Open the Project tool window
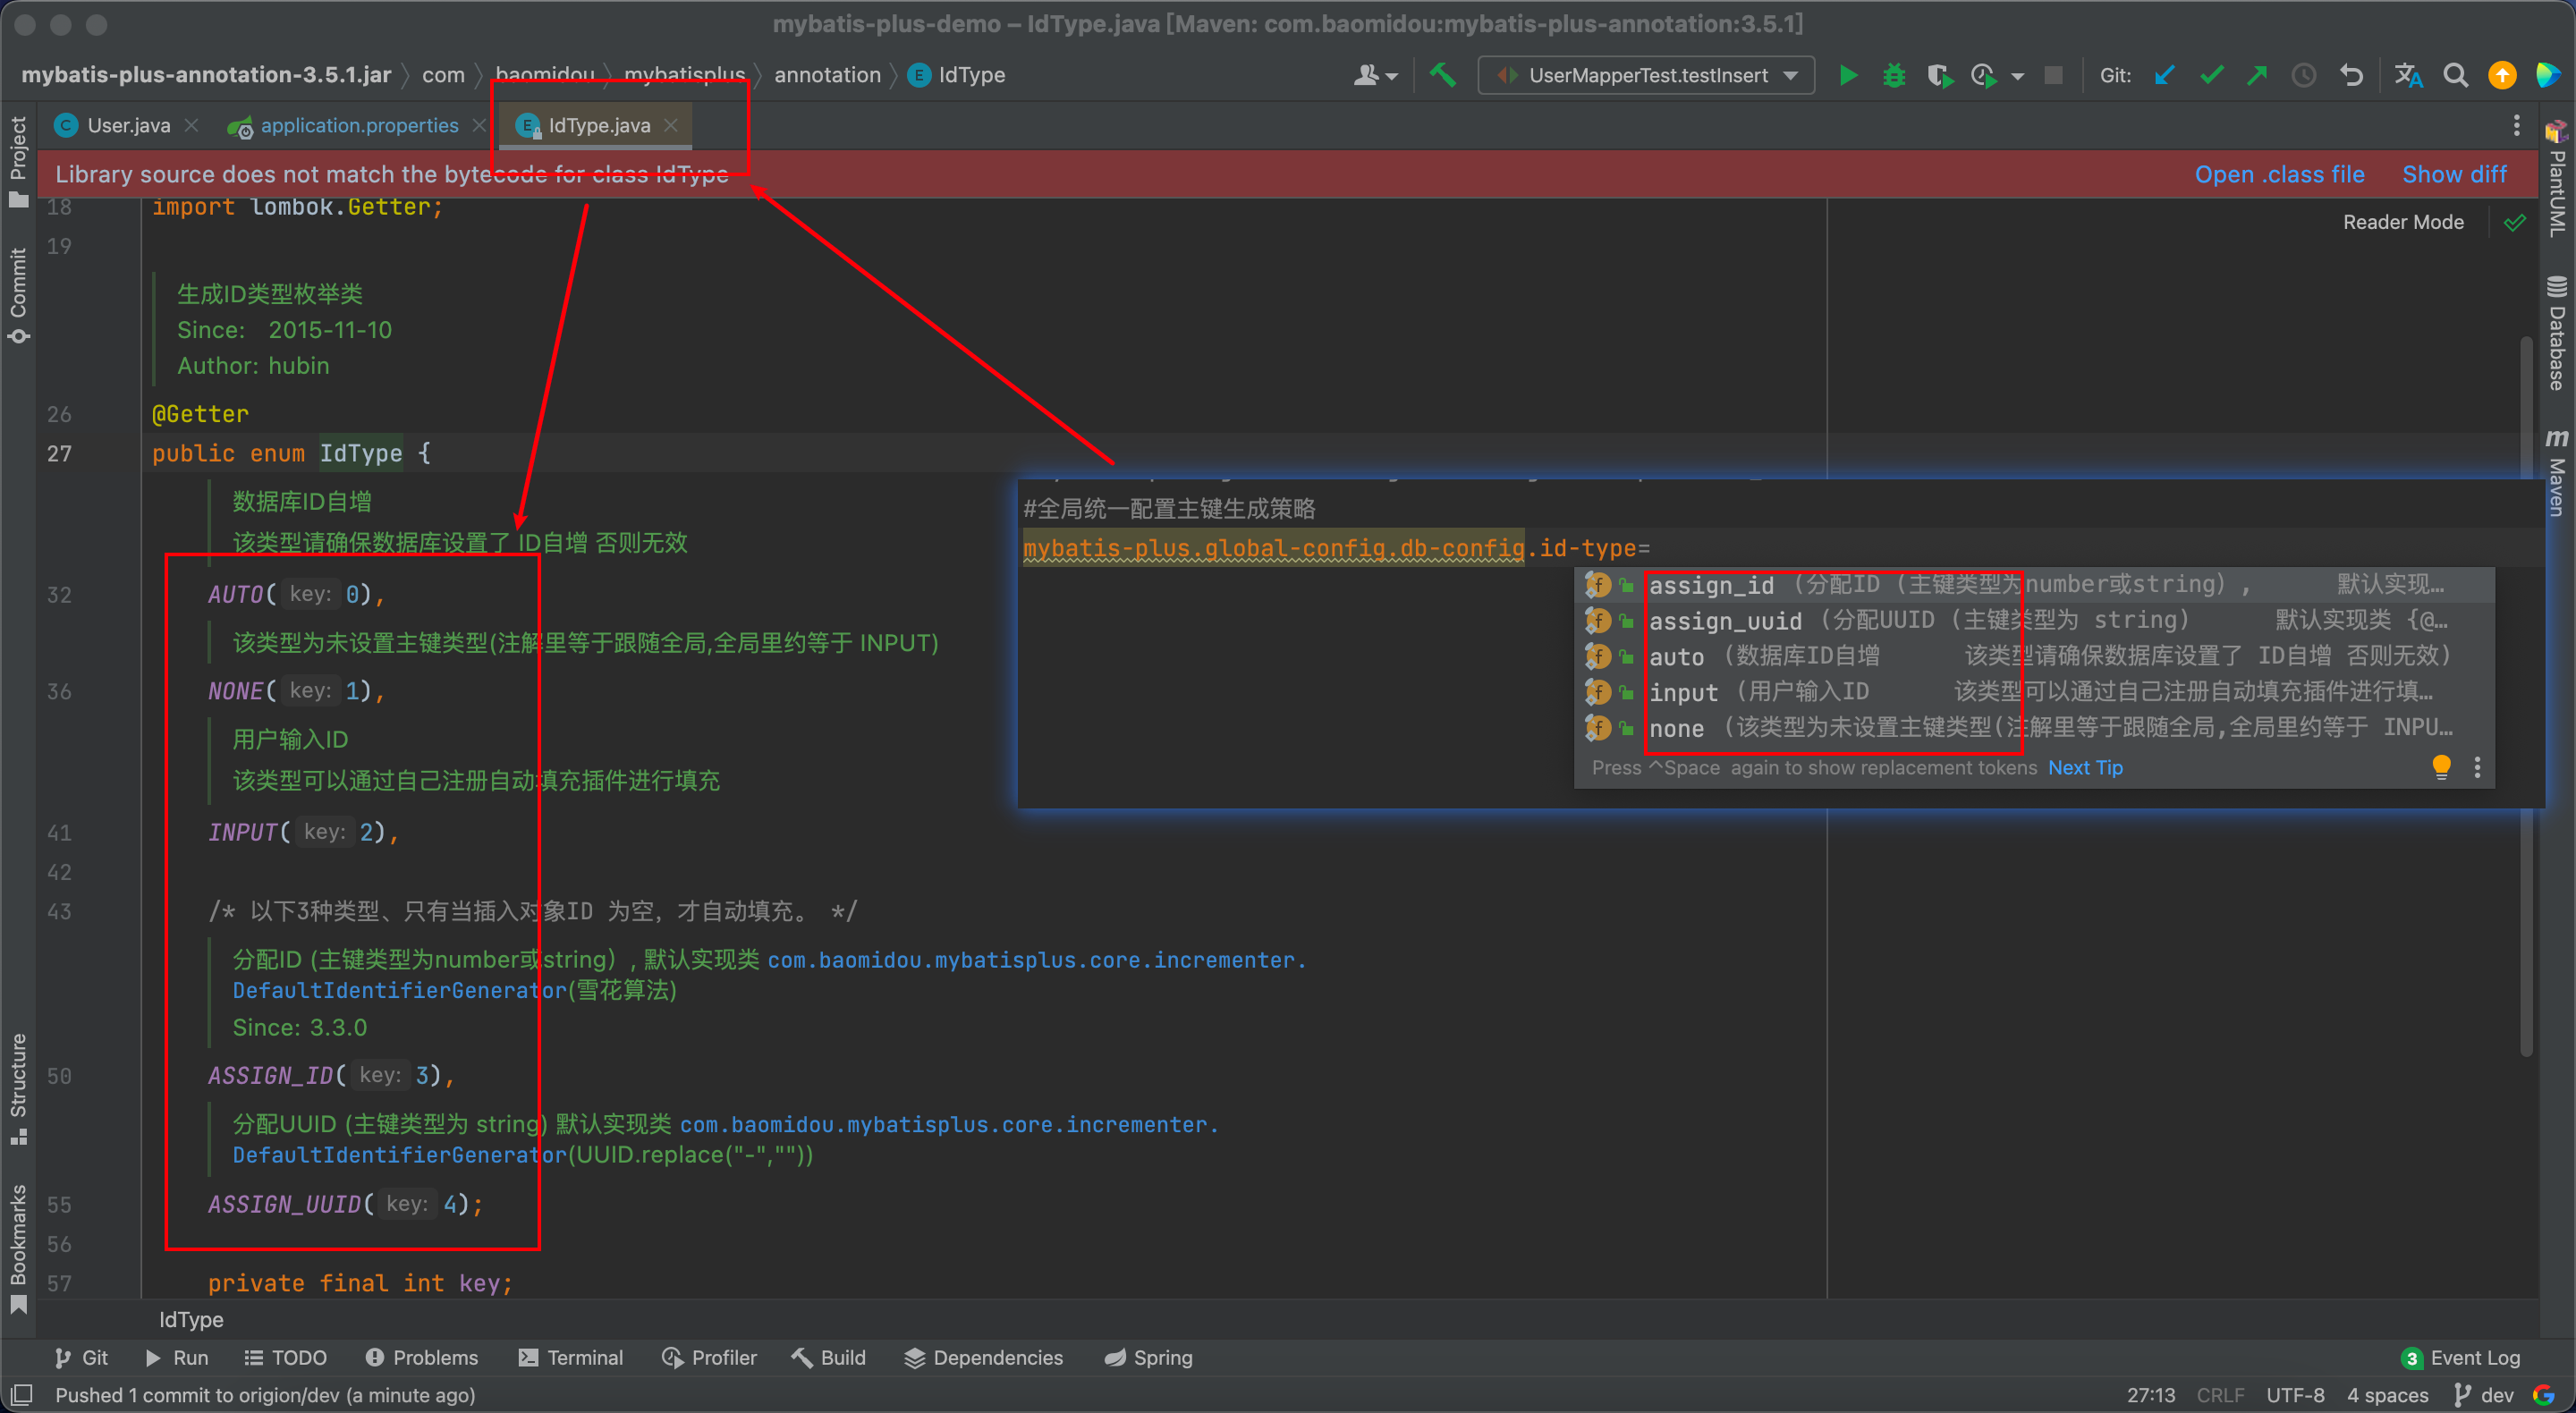Screen dimensions: 2576x1413 click(18, 160)
